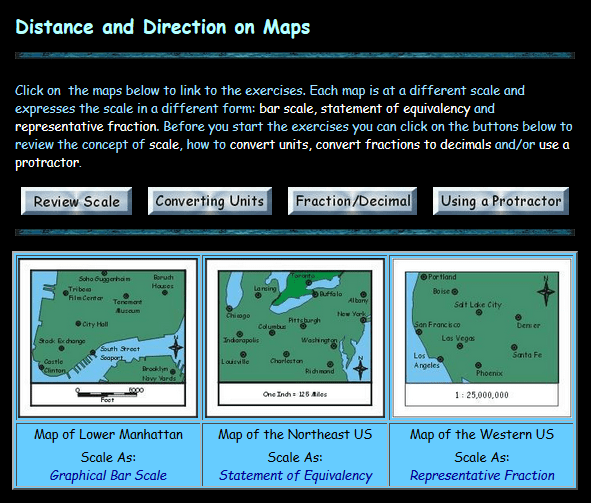Open the Western US map thumbnail
The height and width of the screenshot is (503, 591).
click(x=482, y=338)
